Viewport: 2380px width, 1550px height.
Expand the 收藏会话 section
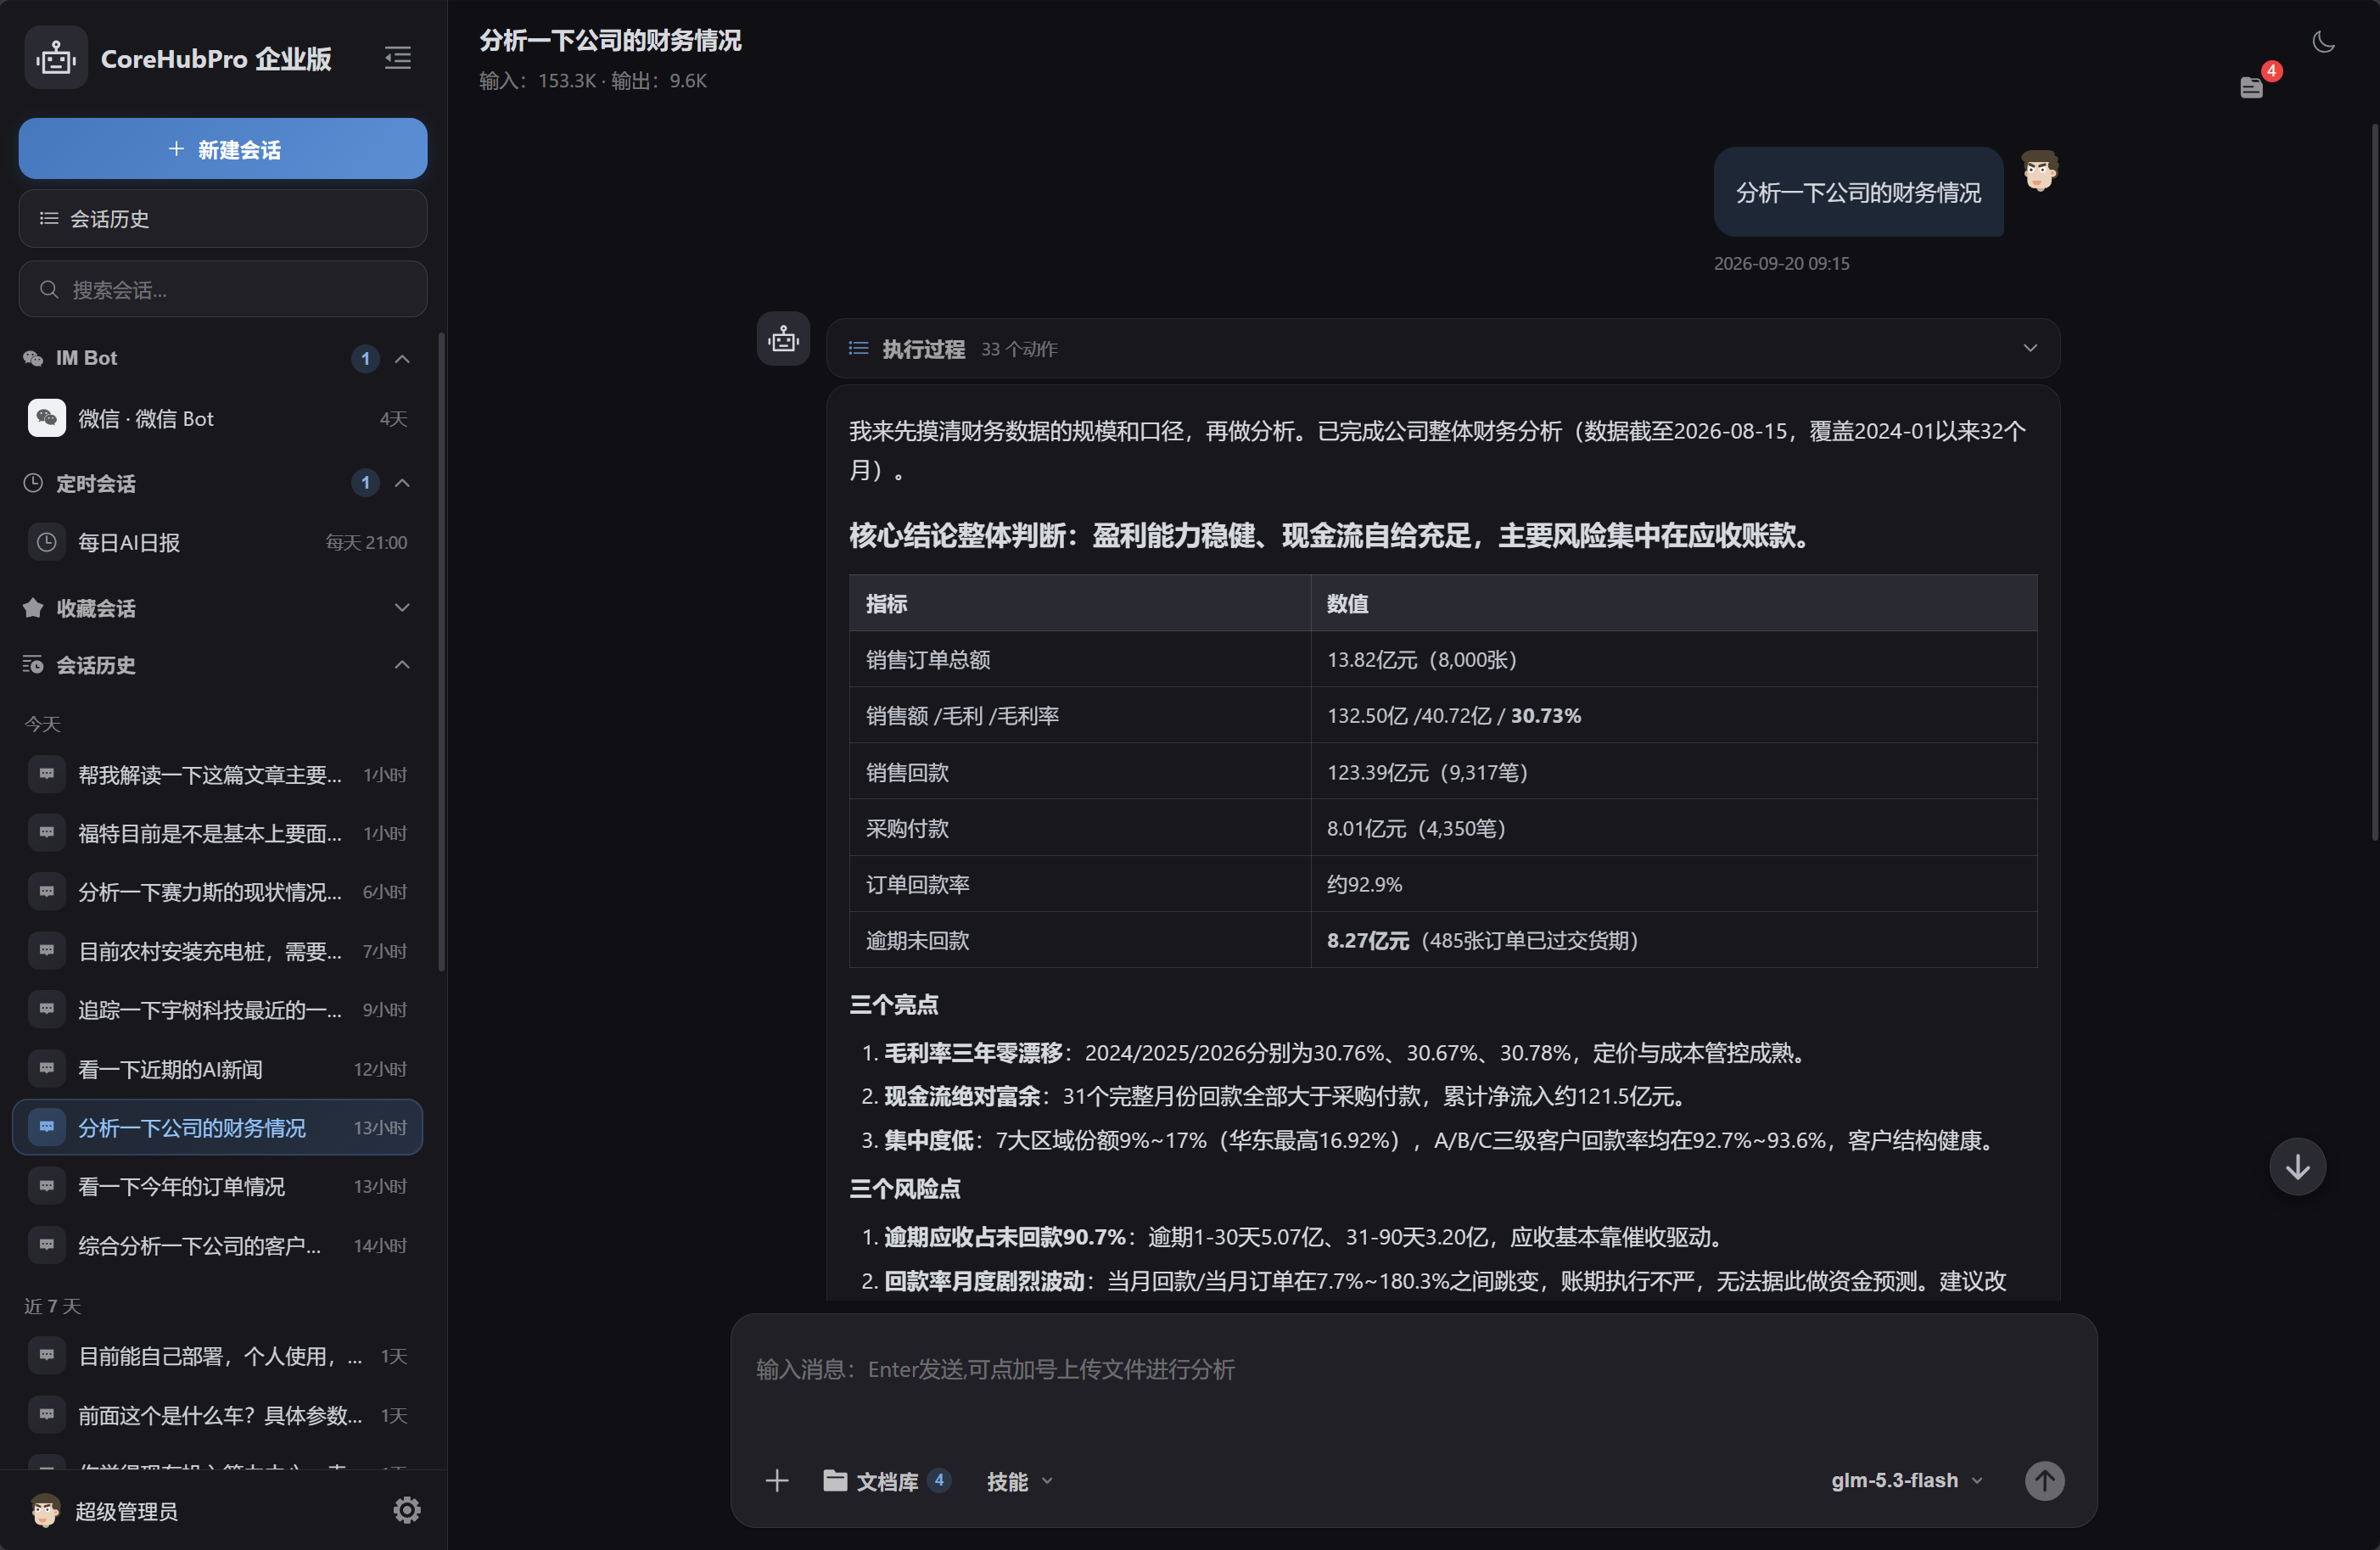click(x=402, y=607)
